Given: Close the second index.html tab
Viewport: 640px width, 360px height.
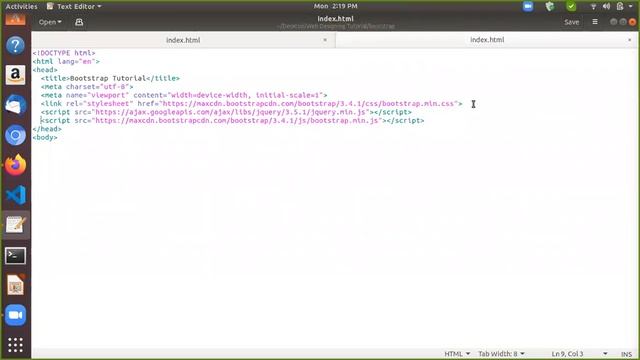Looking at the screenshot, I should pos(629,40).
